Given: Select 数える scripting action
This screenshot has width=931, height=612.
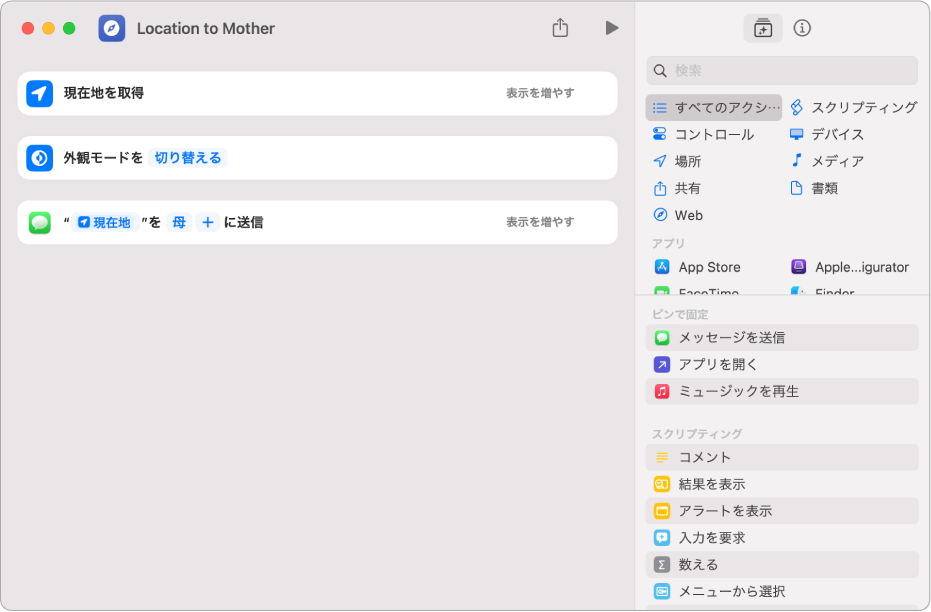Looking at the screenshot, I should [782, 565].
